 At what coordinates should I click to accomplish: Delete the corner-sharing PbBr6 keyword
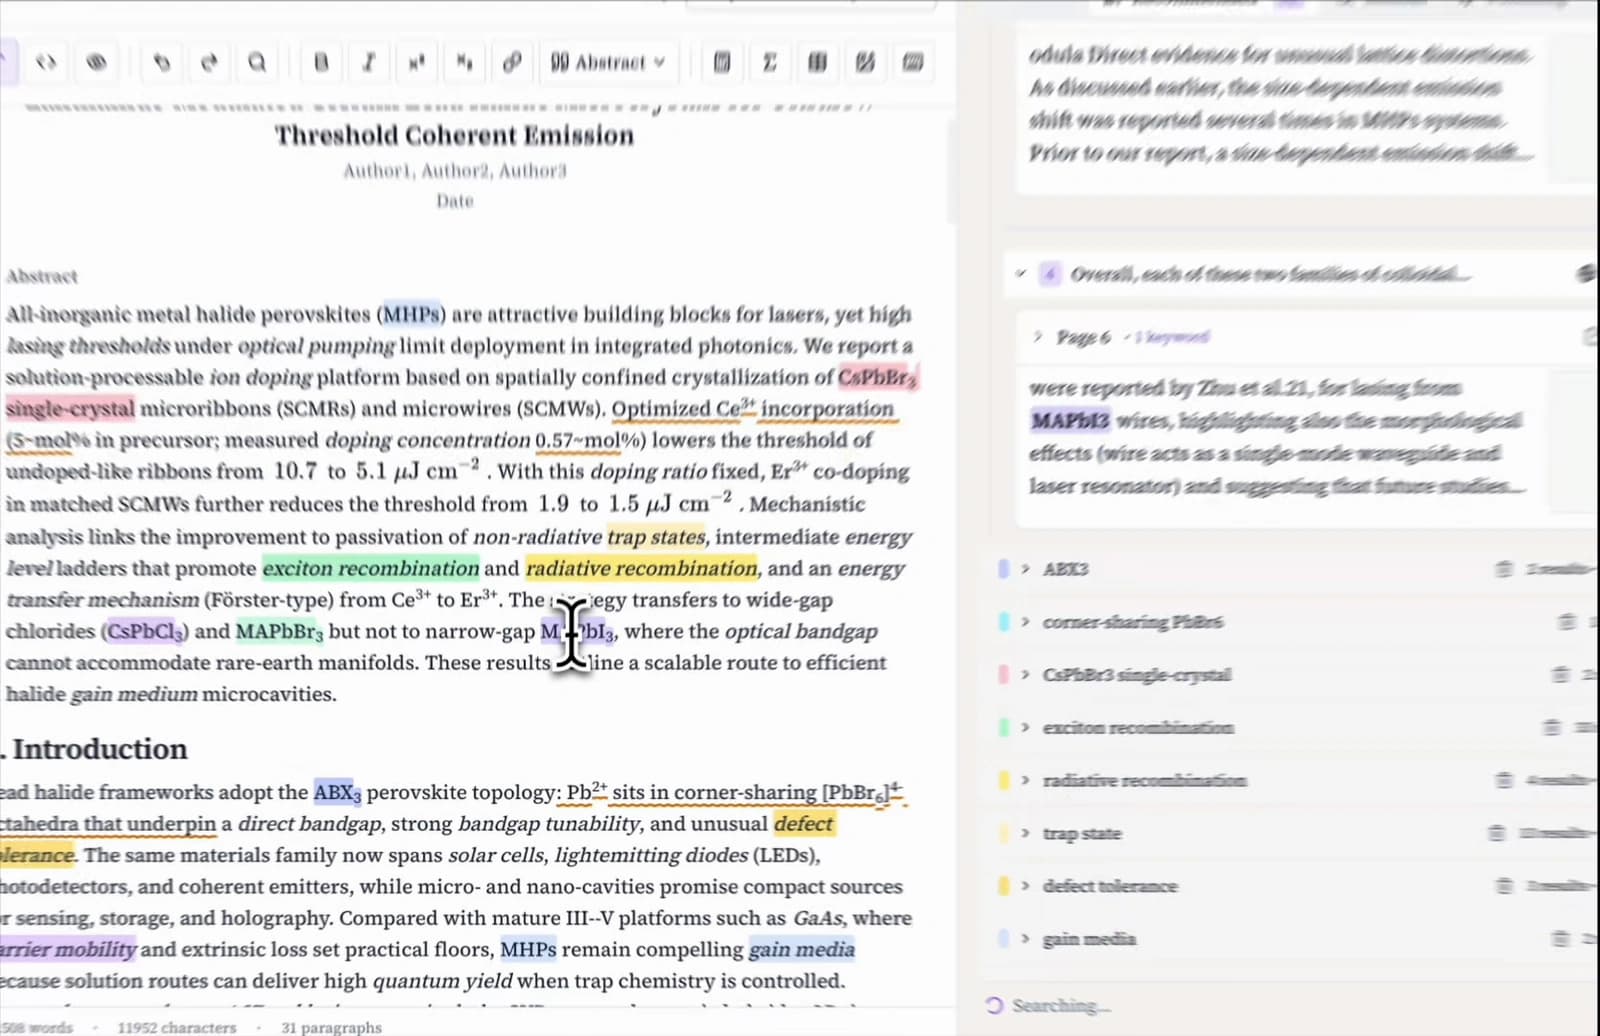(1567, 622)
